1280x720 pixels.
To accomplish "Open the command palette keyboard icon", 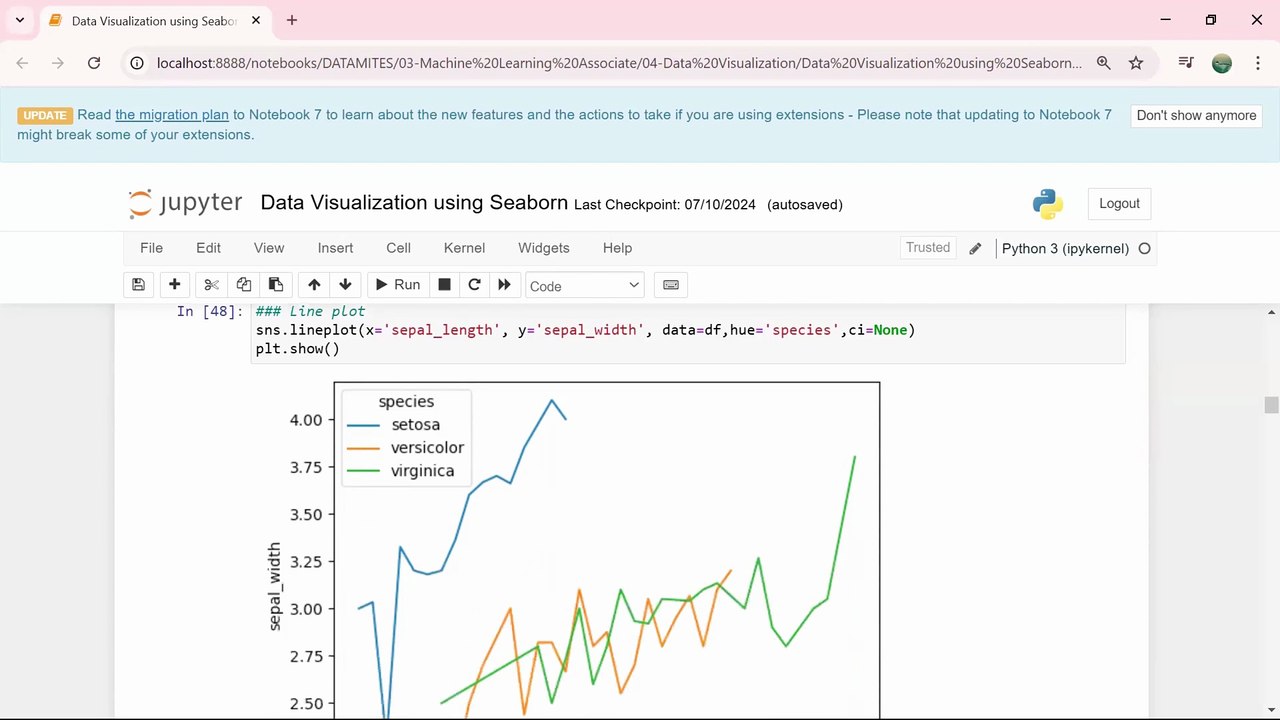I will (x=671, y=285).
